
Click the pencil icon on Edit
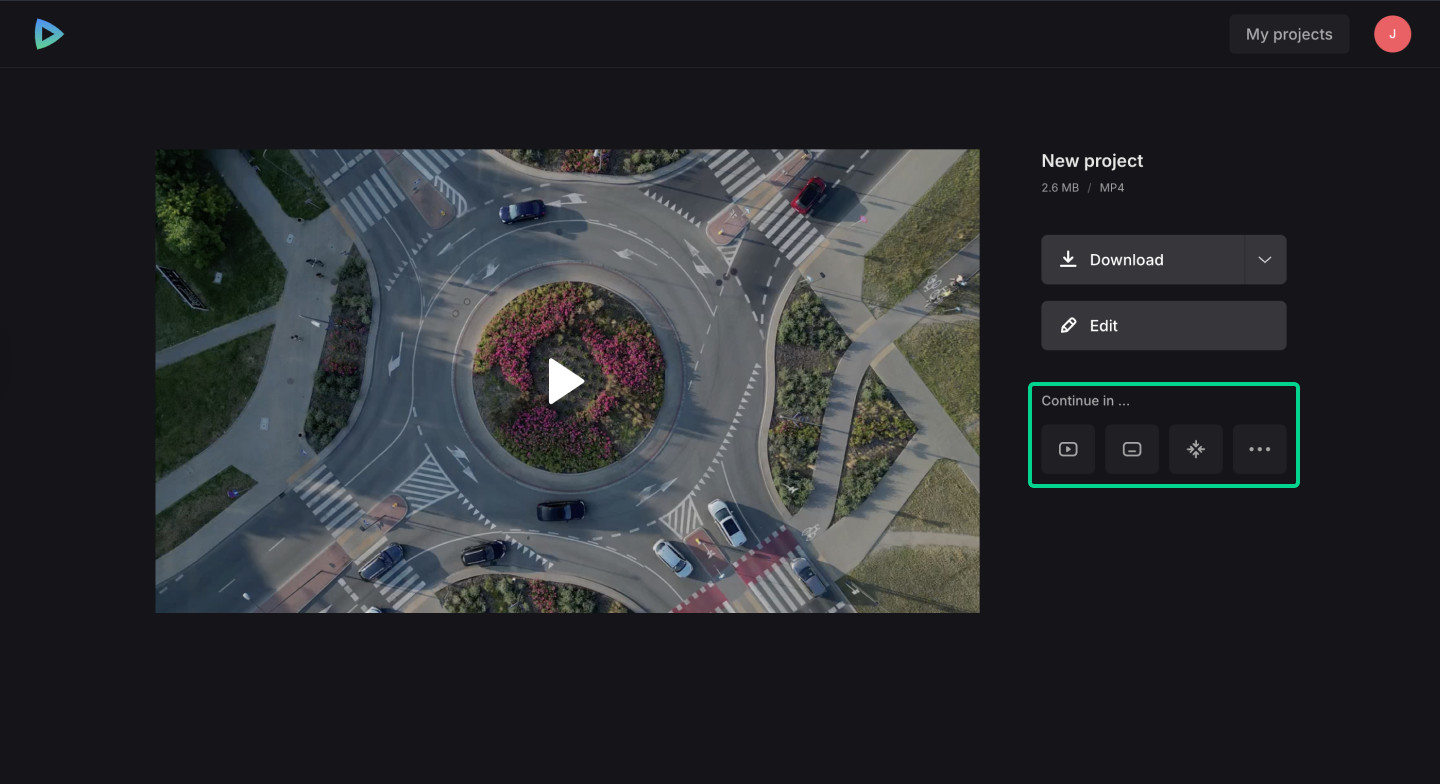point(1068,325)
